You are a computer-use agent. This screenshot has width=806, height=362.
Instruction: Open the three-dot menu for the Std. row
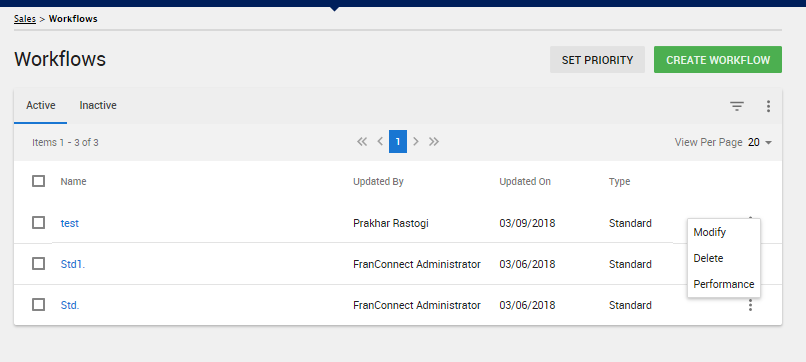pyautogui.click(x=750, y=305)
